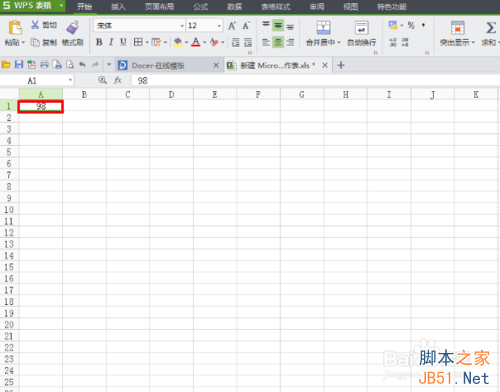Click the draw border pencil icon

tap(156, 42)
